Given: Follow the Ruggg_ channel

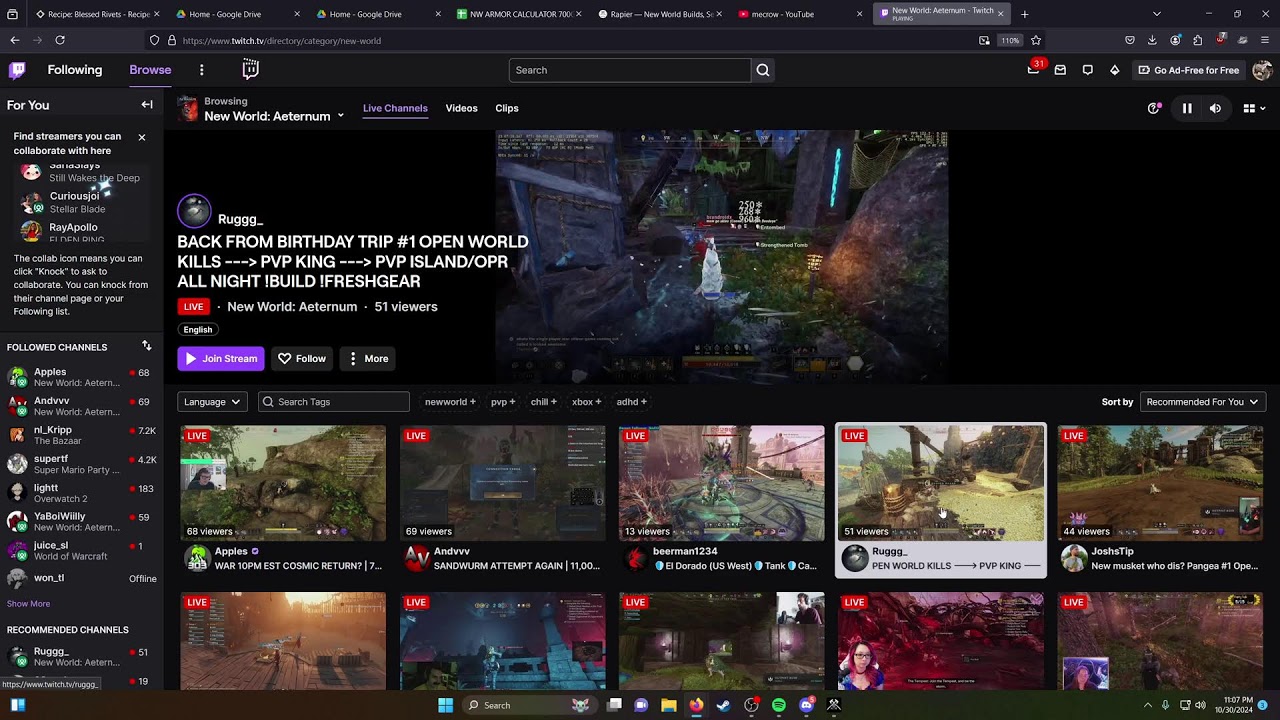Looking at the screenshot, I should 302,359.
